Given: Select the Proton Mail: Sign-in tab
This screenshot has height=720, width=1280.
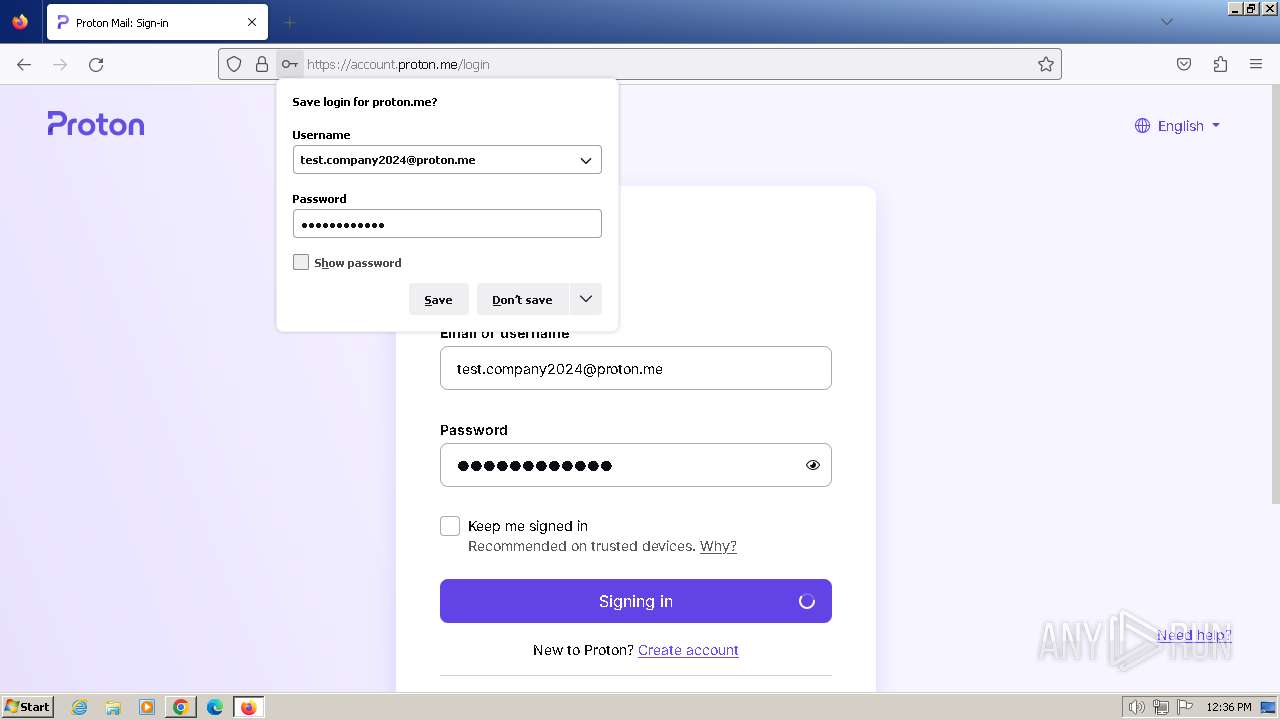Looking at the screenshot, I should (x=157, y=22).
